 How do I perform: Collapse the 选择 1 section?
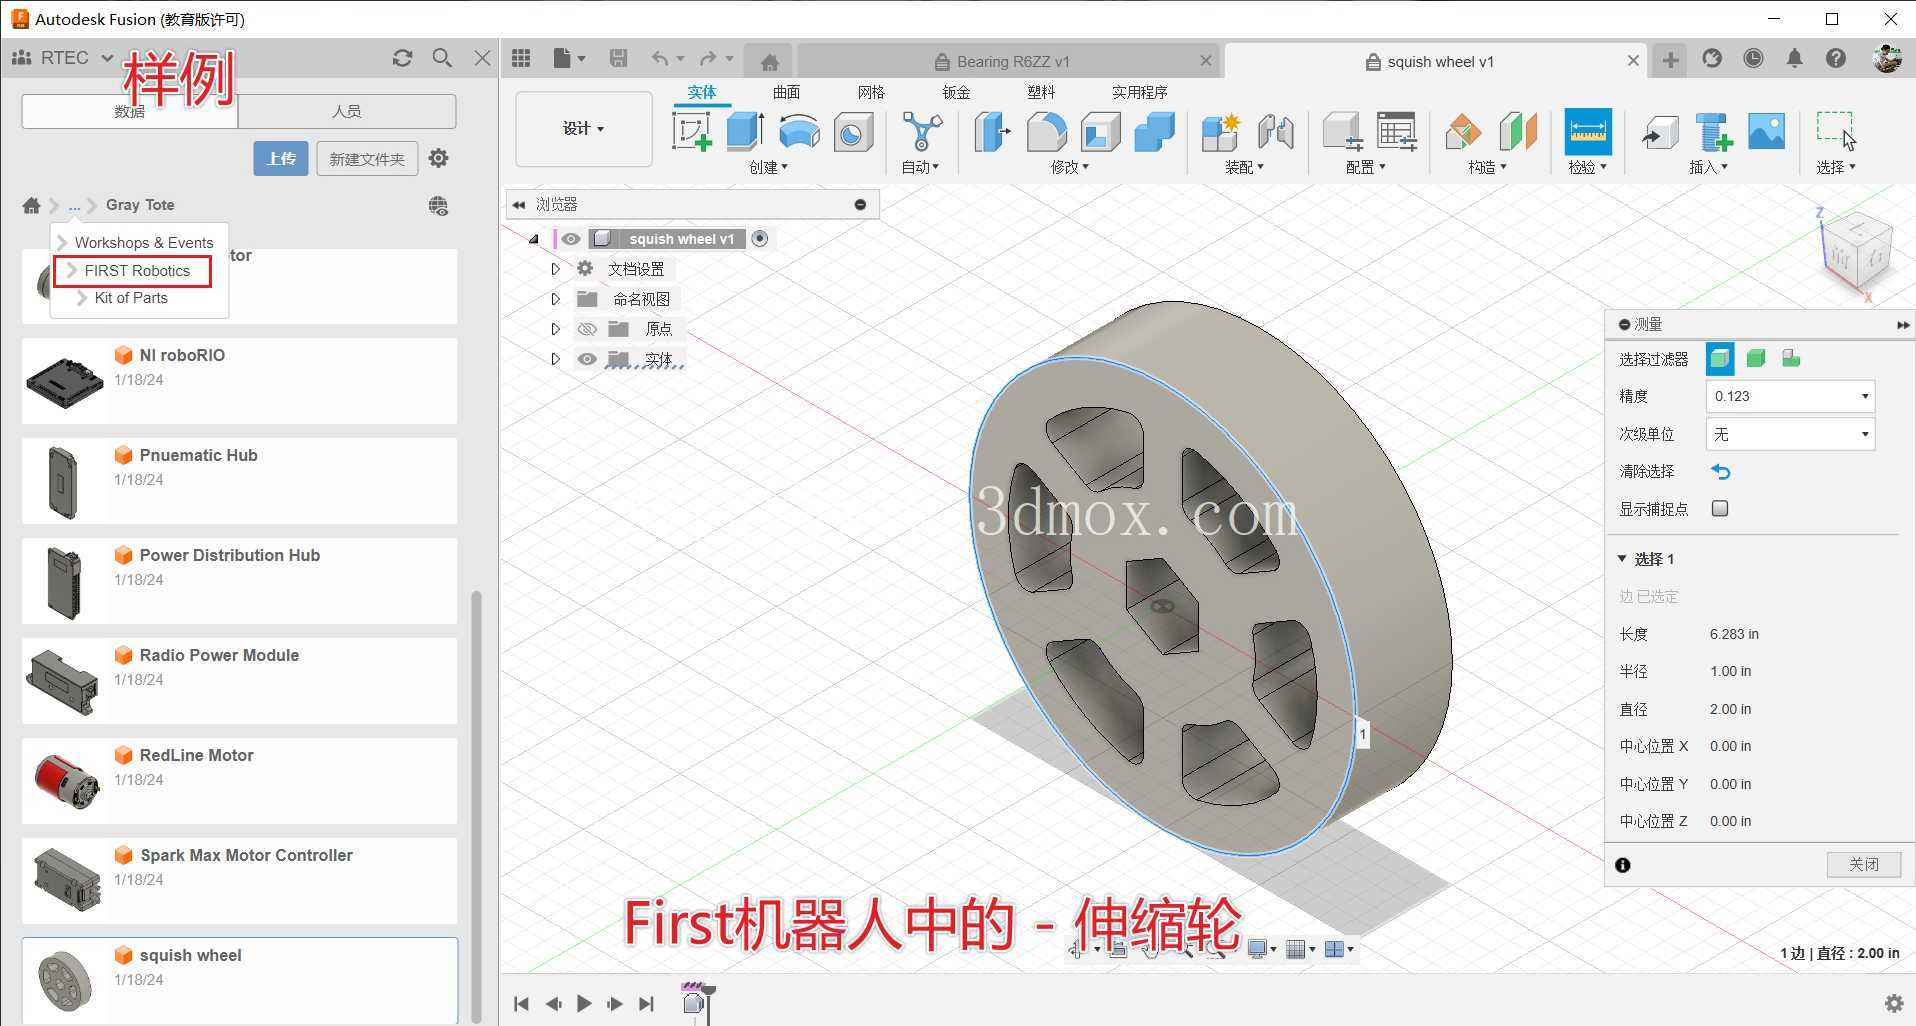(1622, 558)
